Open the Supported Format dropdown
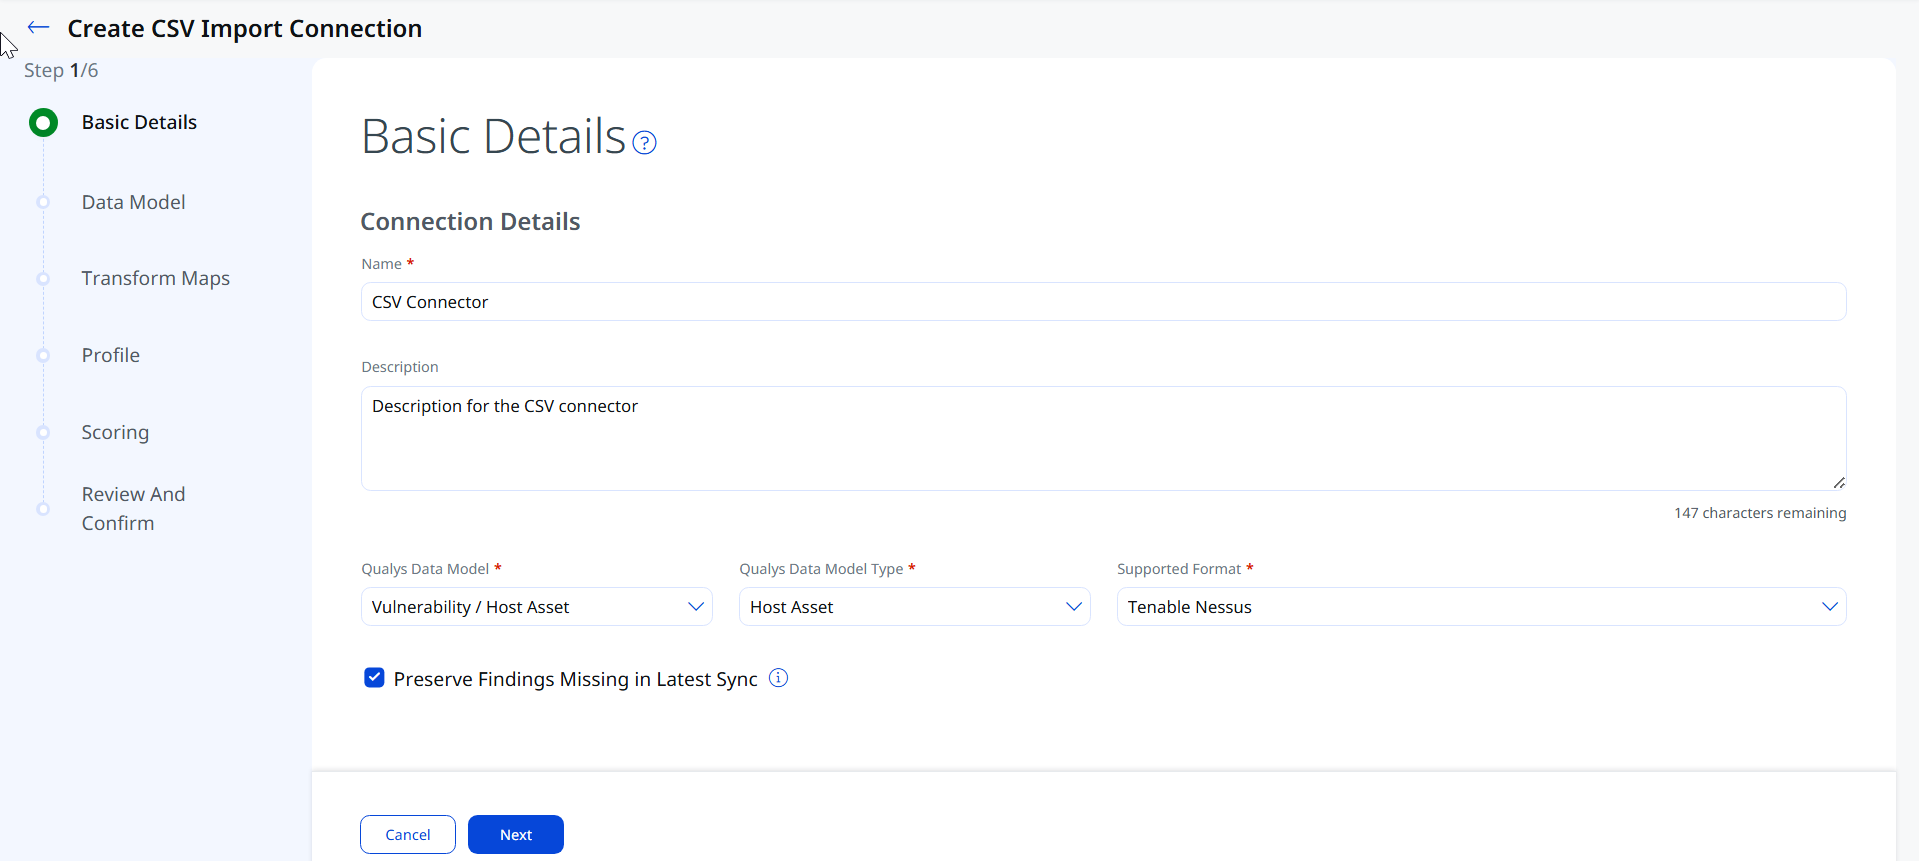 (1482, 607)
